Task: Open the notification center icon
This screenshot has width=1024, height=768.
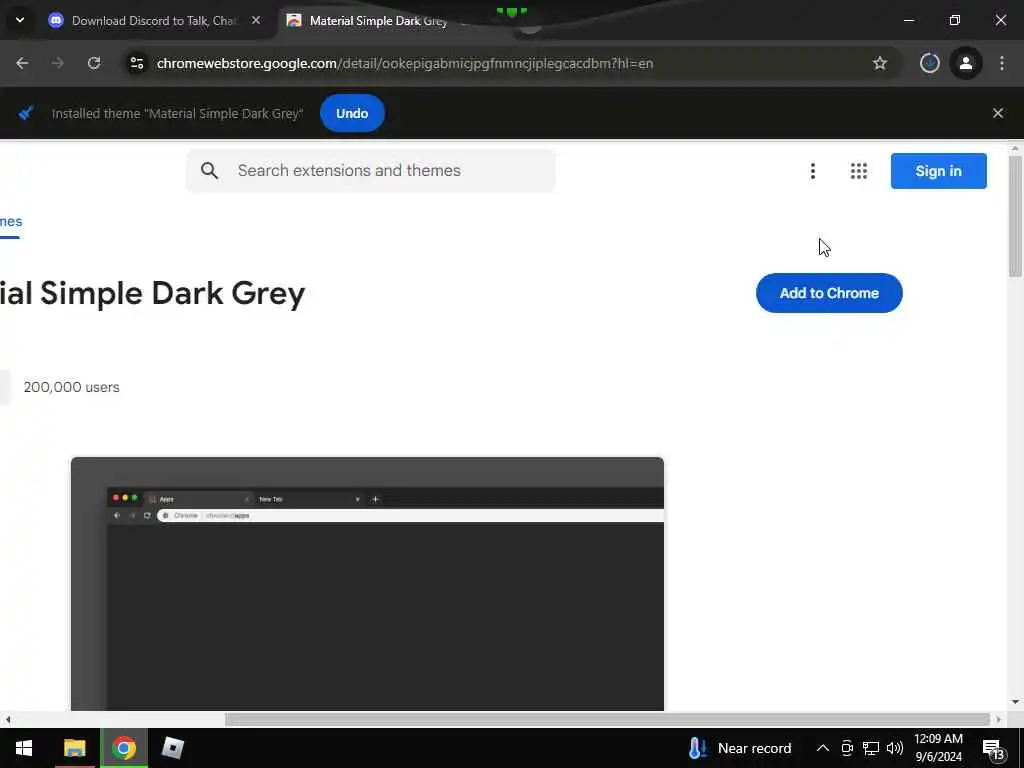Action: coord(994,748)
